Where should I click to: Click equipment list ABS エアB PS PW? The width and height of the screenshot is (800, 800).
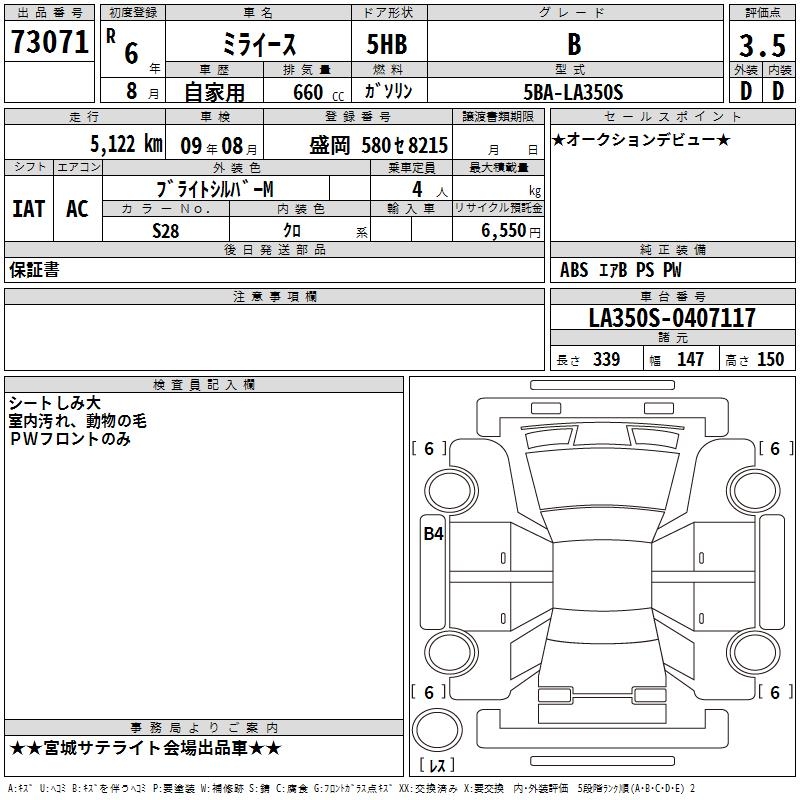pos(620,270)
